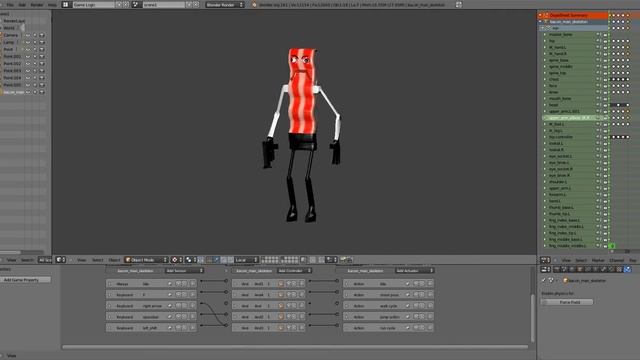Pin the walk cycle actuator

coord(407,305)
